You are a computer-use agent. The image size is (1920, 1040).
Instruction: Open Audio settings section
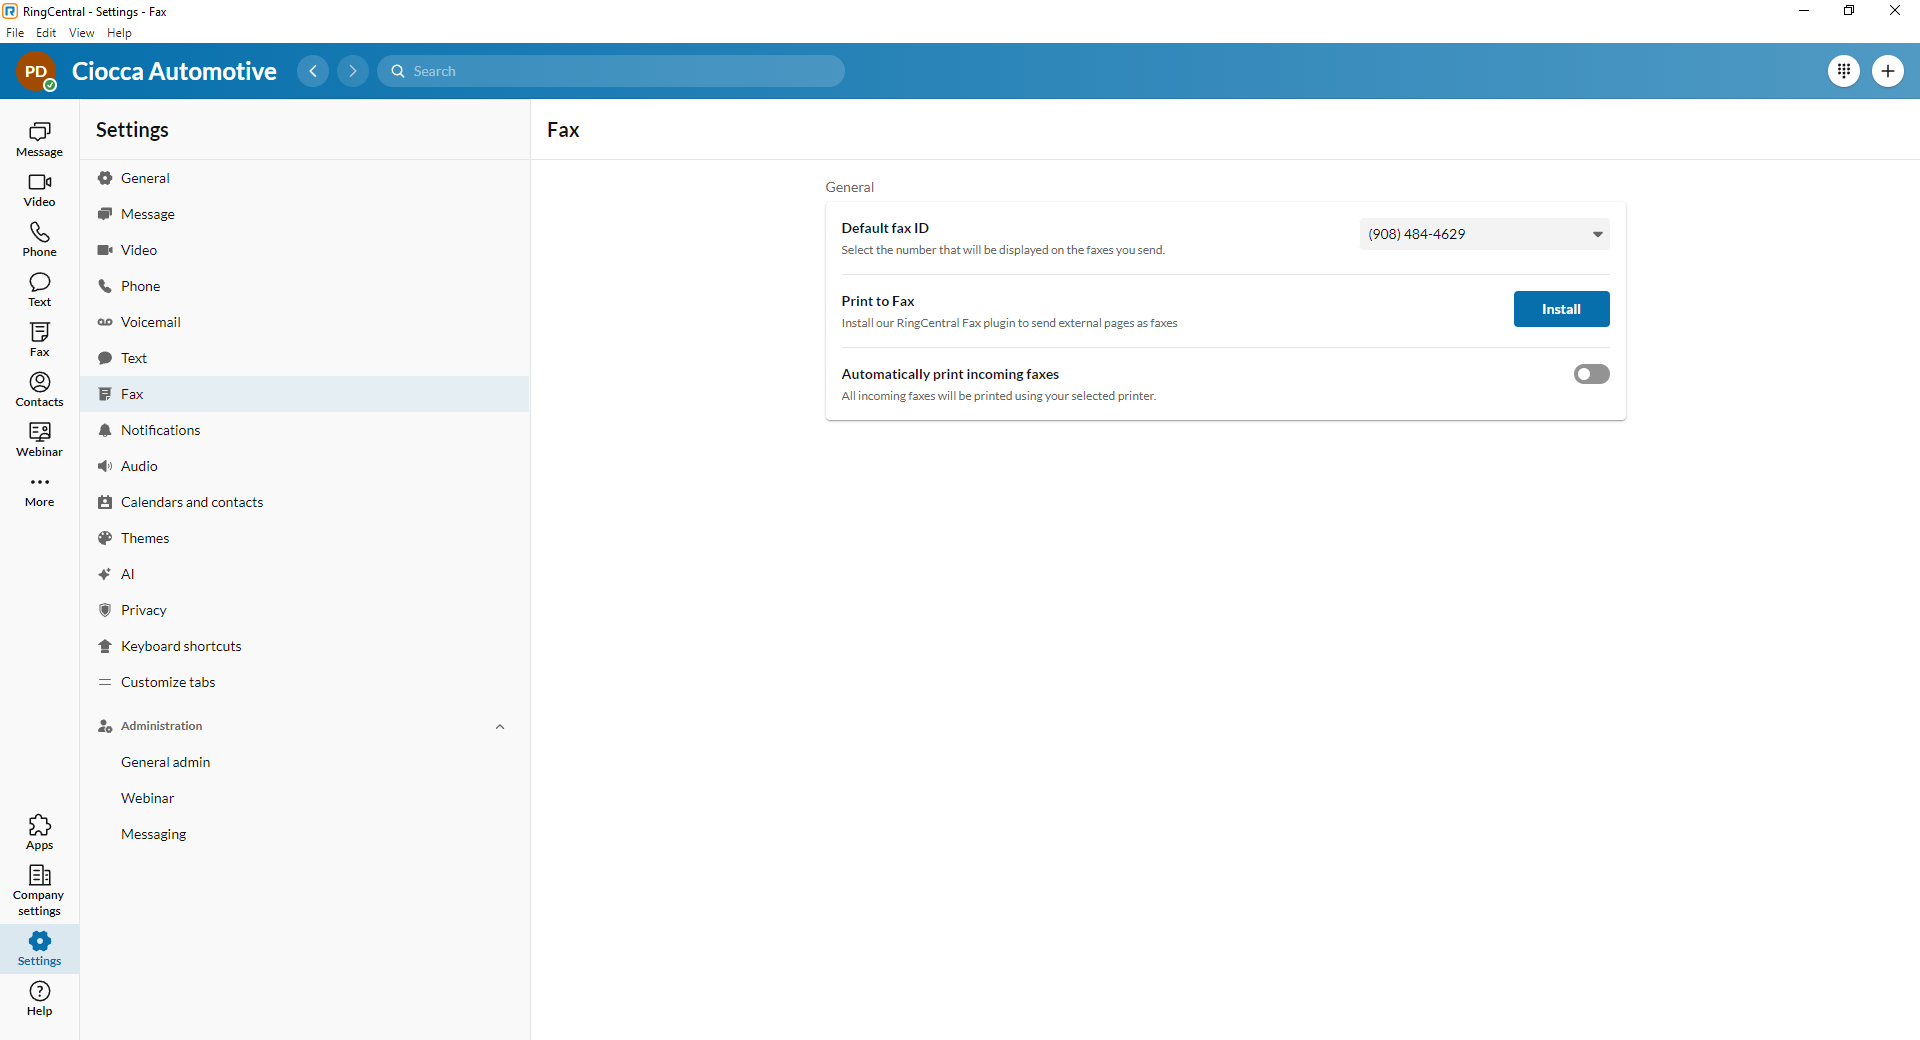pyautogui.click(x=305, y=466)
